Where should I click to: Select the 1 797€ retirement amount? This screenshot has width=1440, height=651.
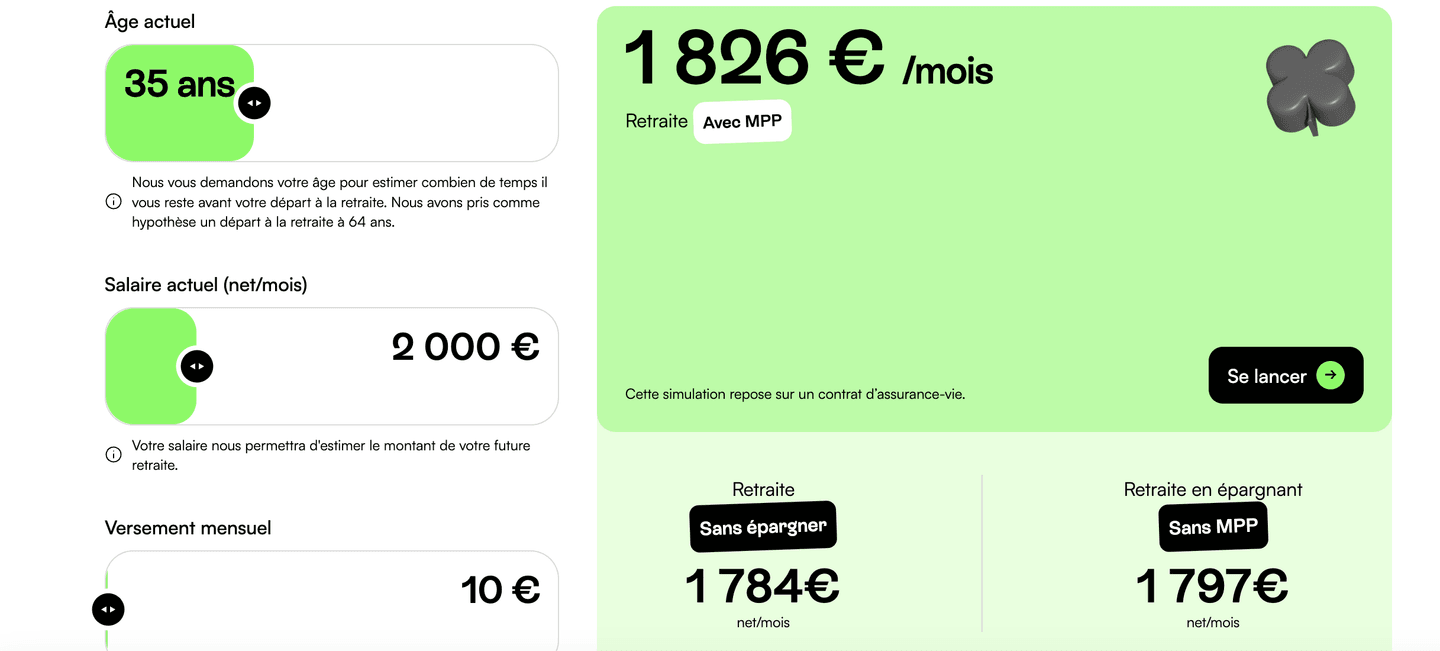(1212, 586)
